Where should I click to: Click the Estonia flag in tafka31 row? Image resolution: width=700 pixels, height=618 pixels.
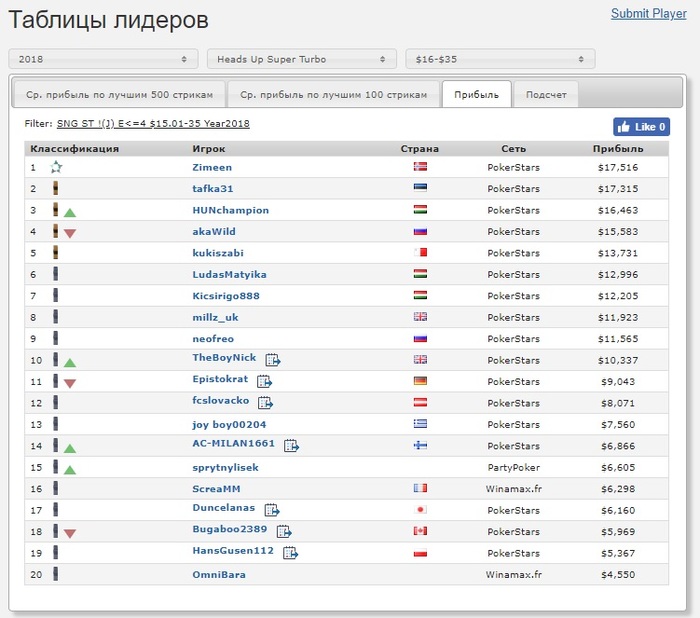tap(420, 187)
